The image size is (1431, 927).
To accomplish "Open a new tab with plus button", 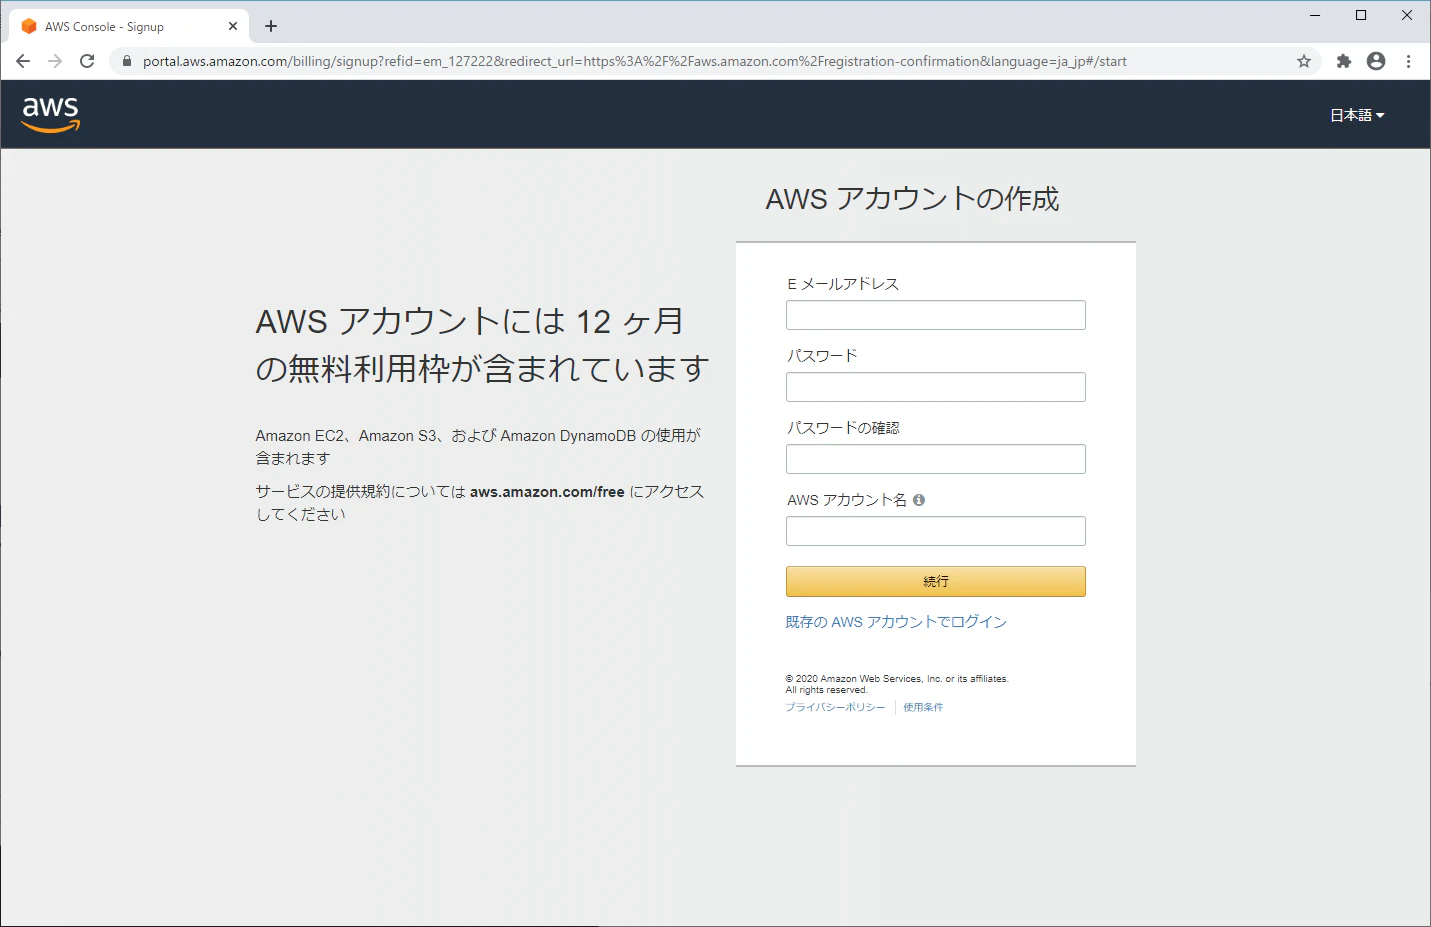I will [x=271, y=26].
